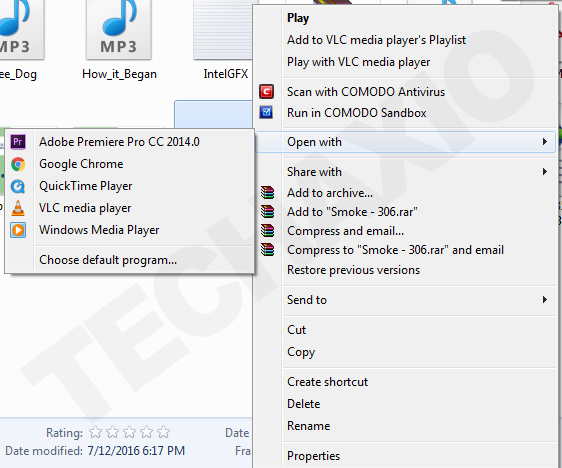Open with Windows Media Player
Viewport: 562px width, 468px height.
(130, 230)
